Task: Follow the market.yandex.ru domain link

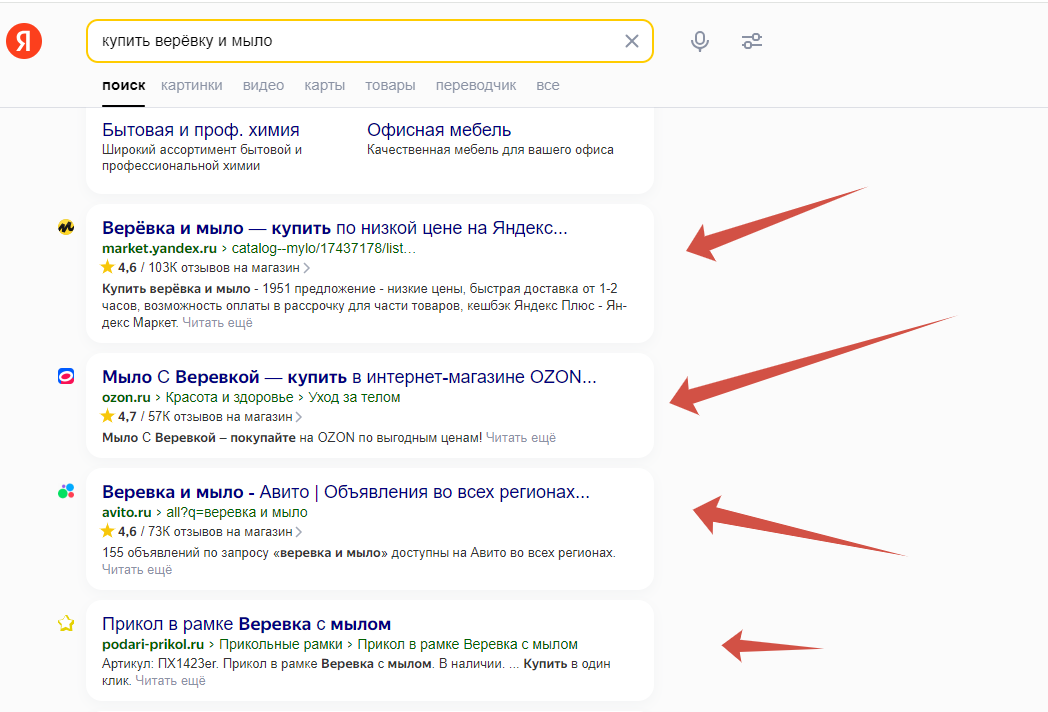Action: pyautogui.click(x=159, y=248)
